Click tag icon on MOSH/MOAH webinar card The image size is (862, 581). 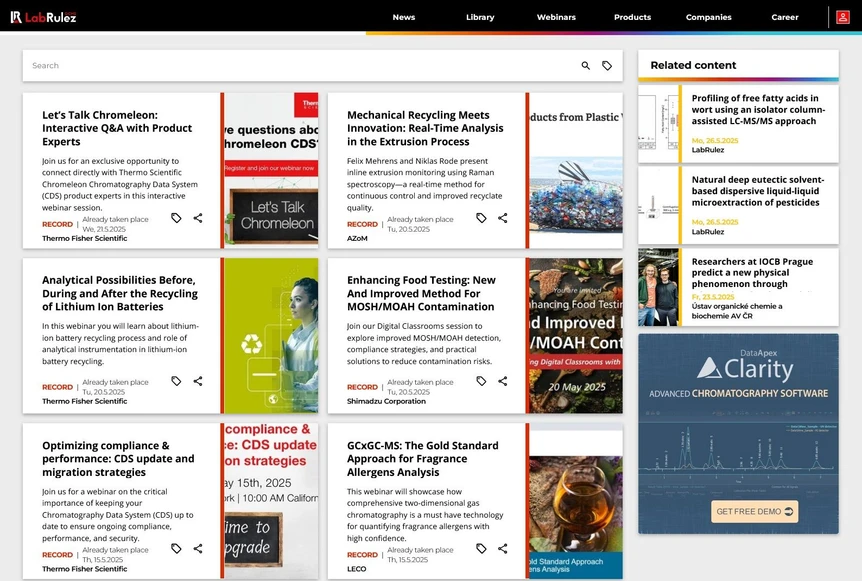pyautogui.click(x=481, y=381)
